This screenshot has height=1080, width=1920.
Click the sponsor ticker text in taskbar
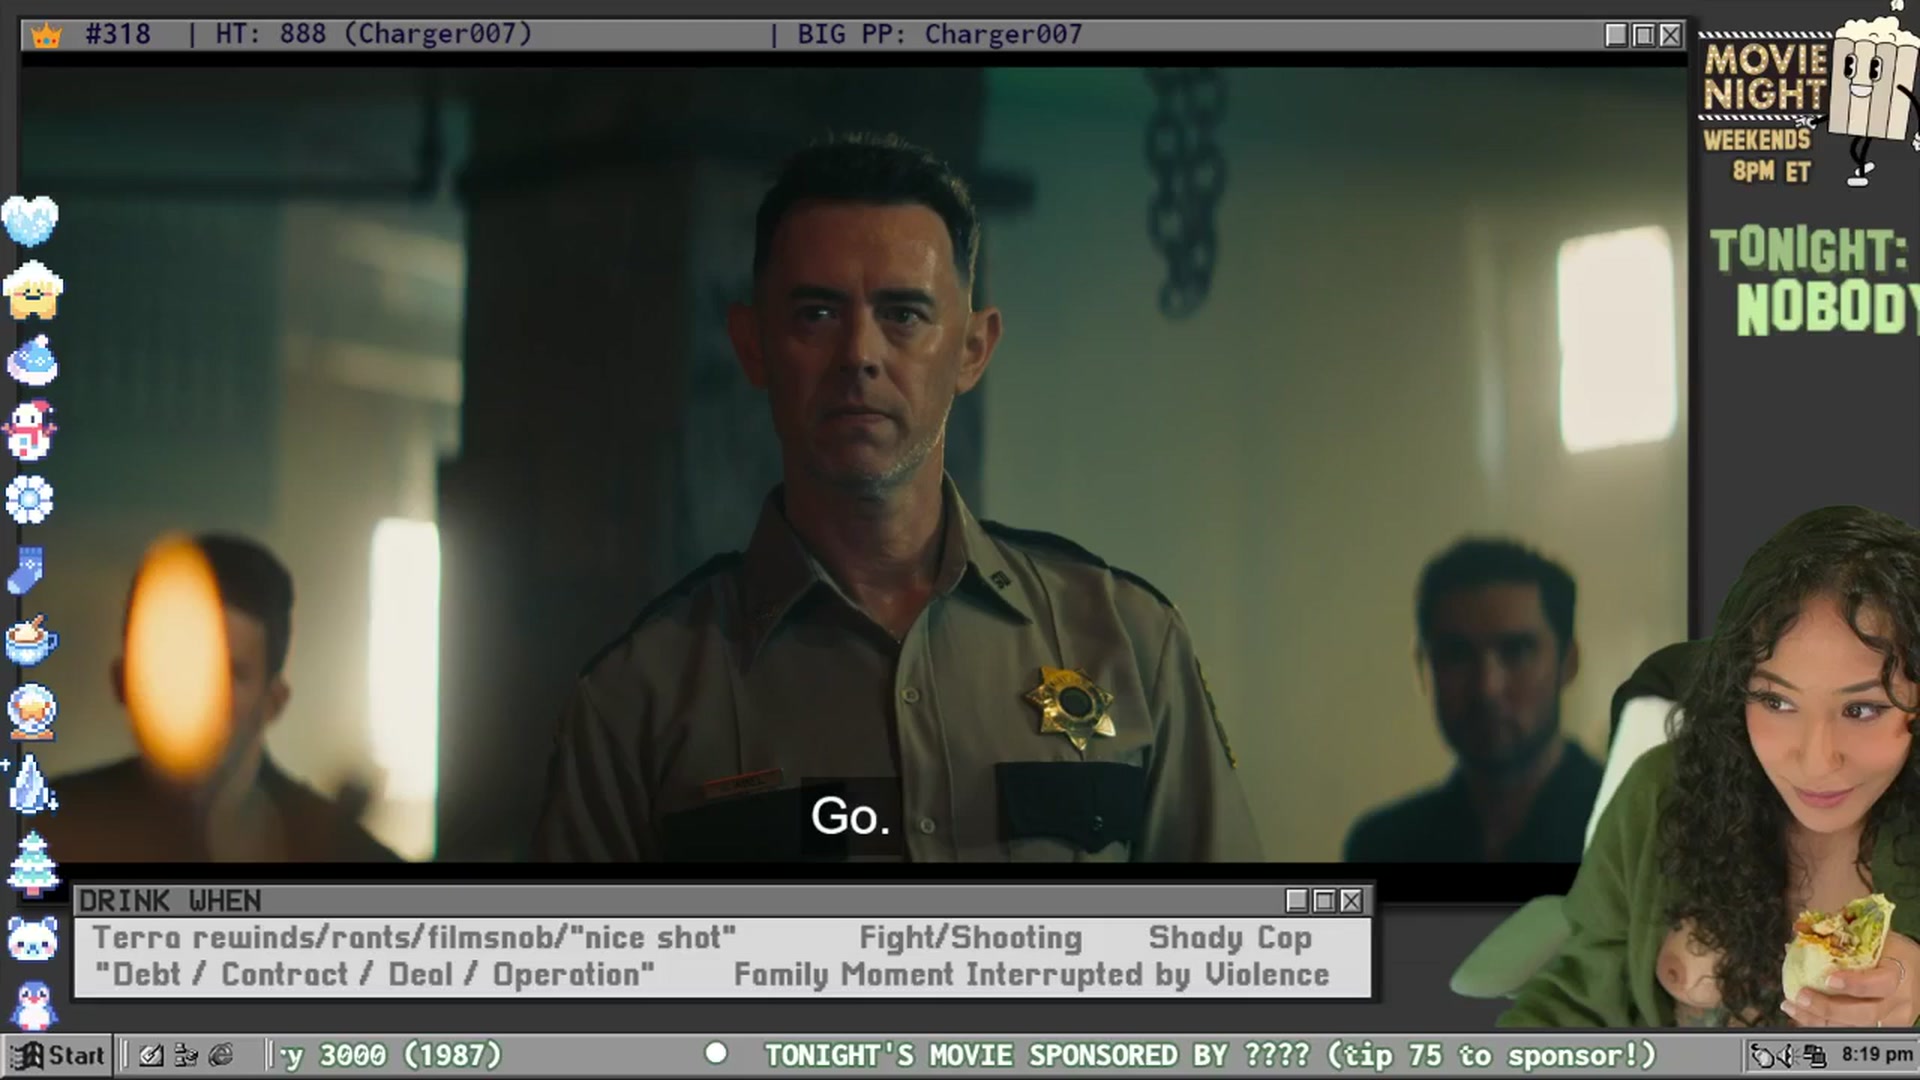pos(1210,1055)
